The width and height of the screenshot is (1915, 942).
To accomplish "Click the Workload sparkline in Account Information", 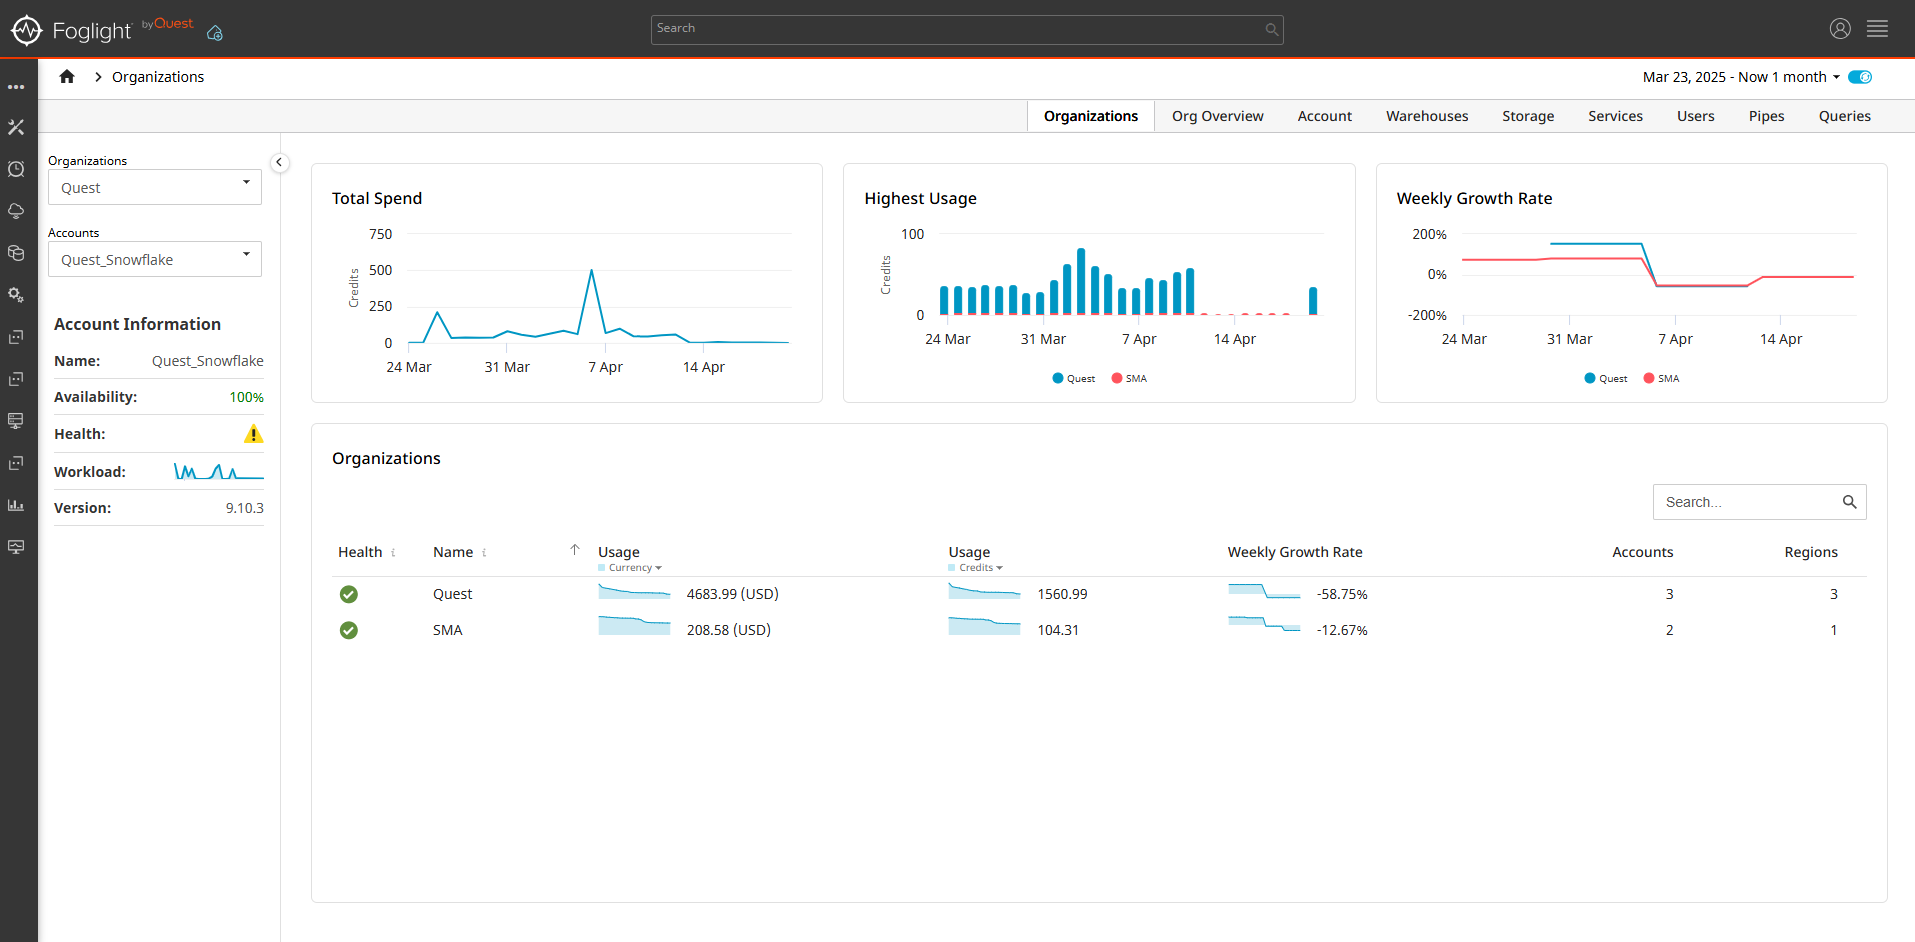I will [219, 471].
